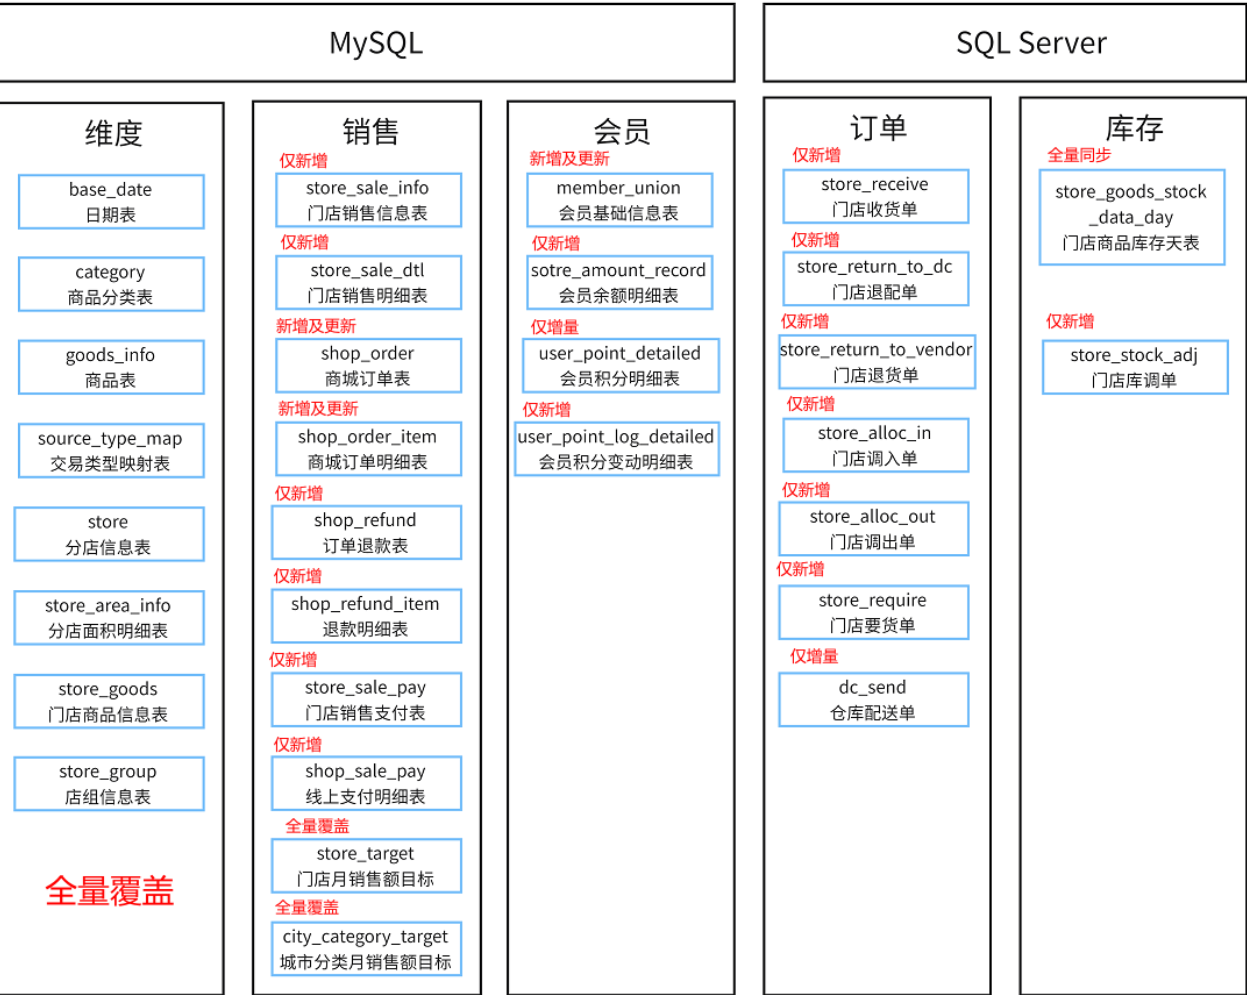The image size is (1247, 995).
Task: Select the base_date 日期表 box
Action: tap(111, 202)
